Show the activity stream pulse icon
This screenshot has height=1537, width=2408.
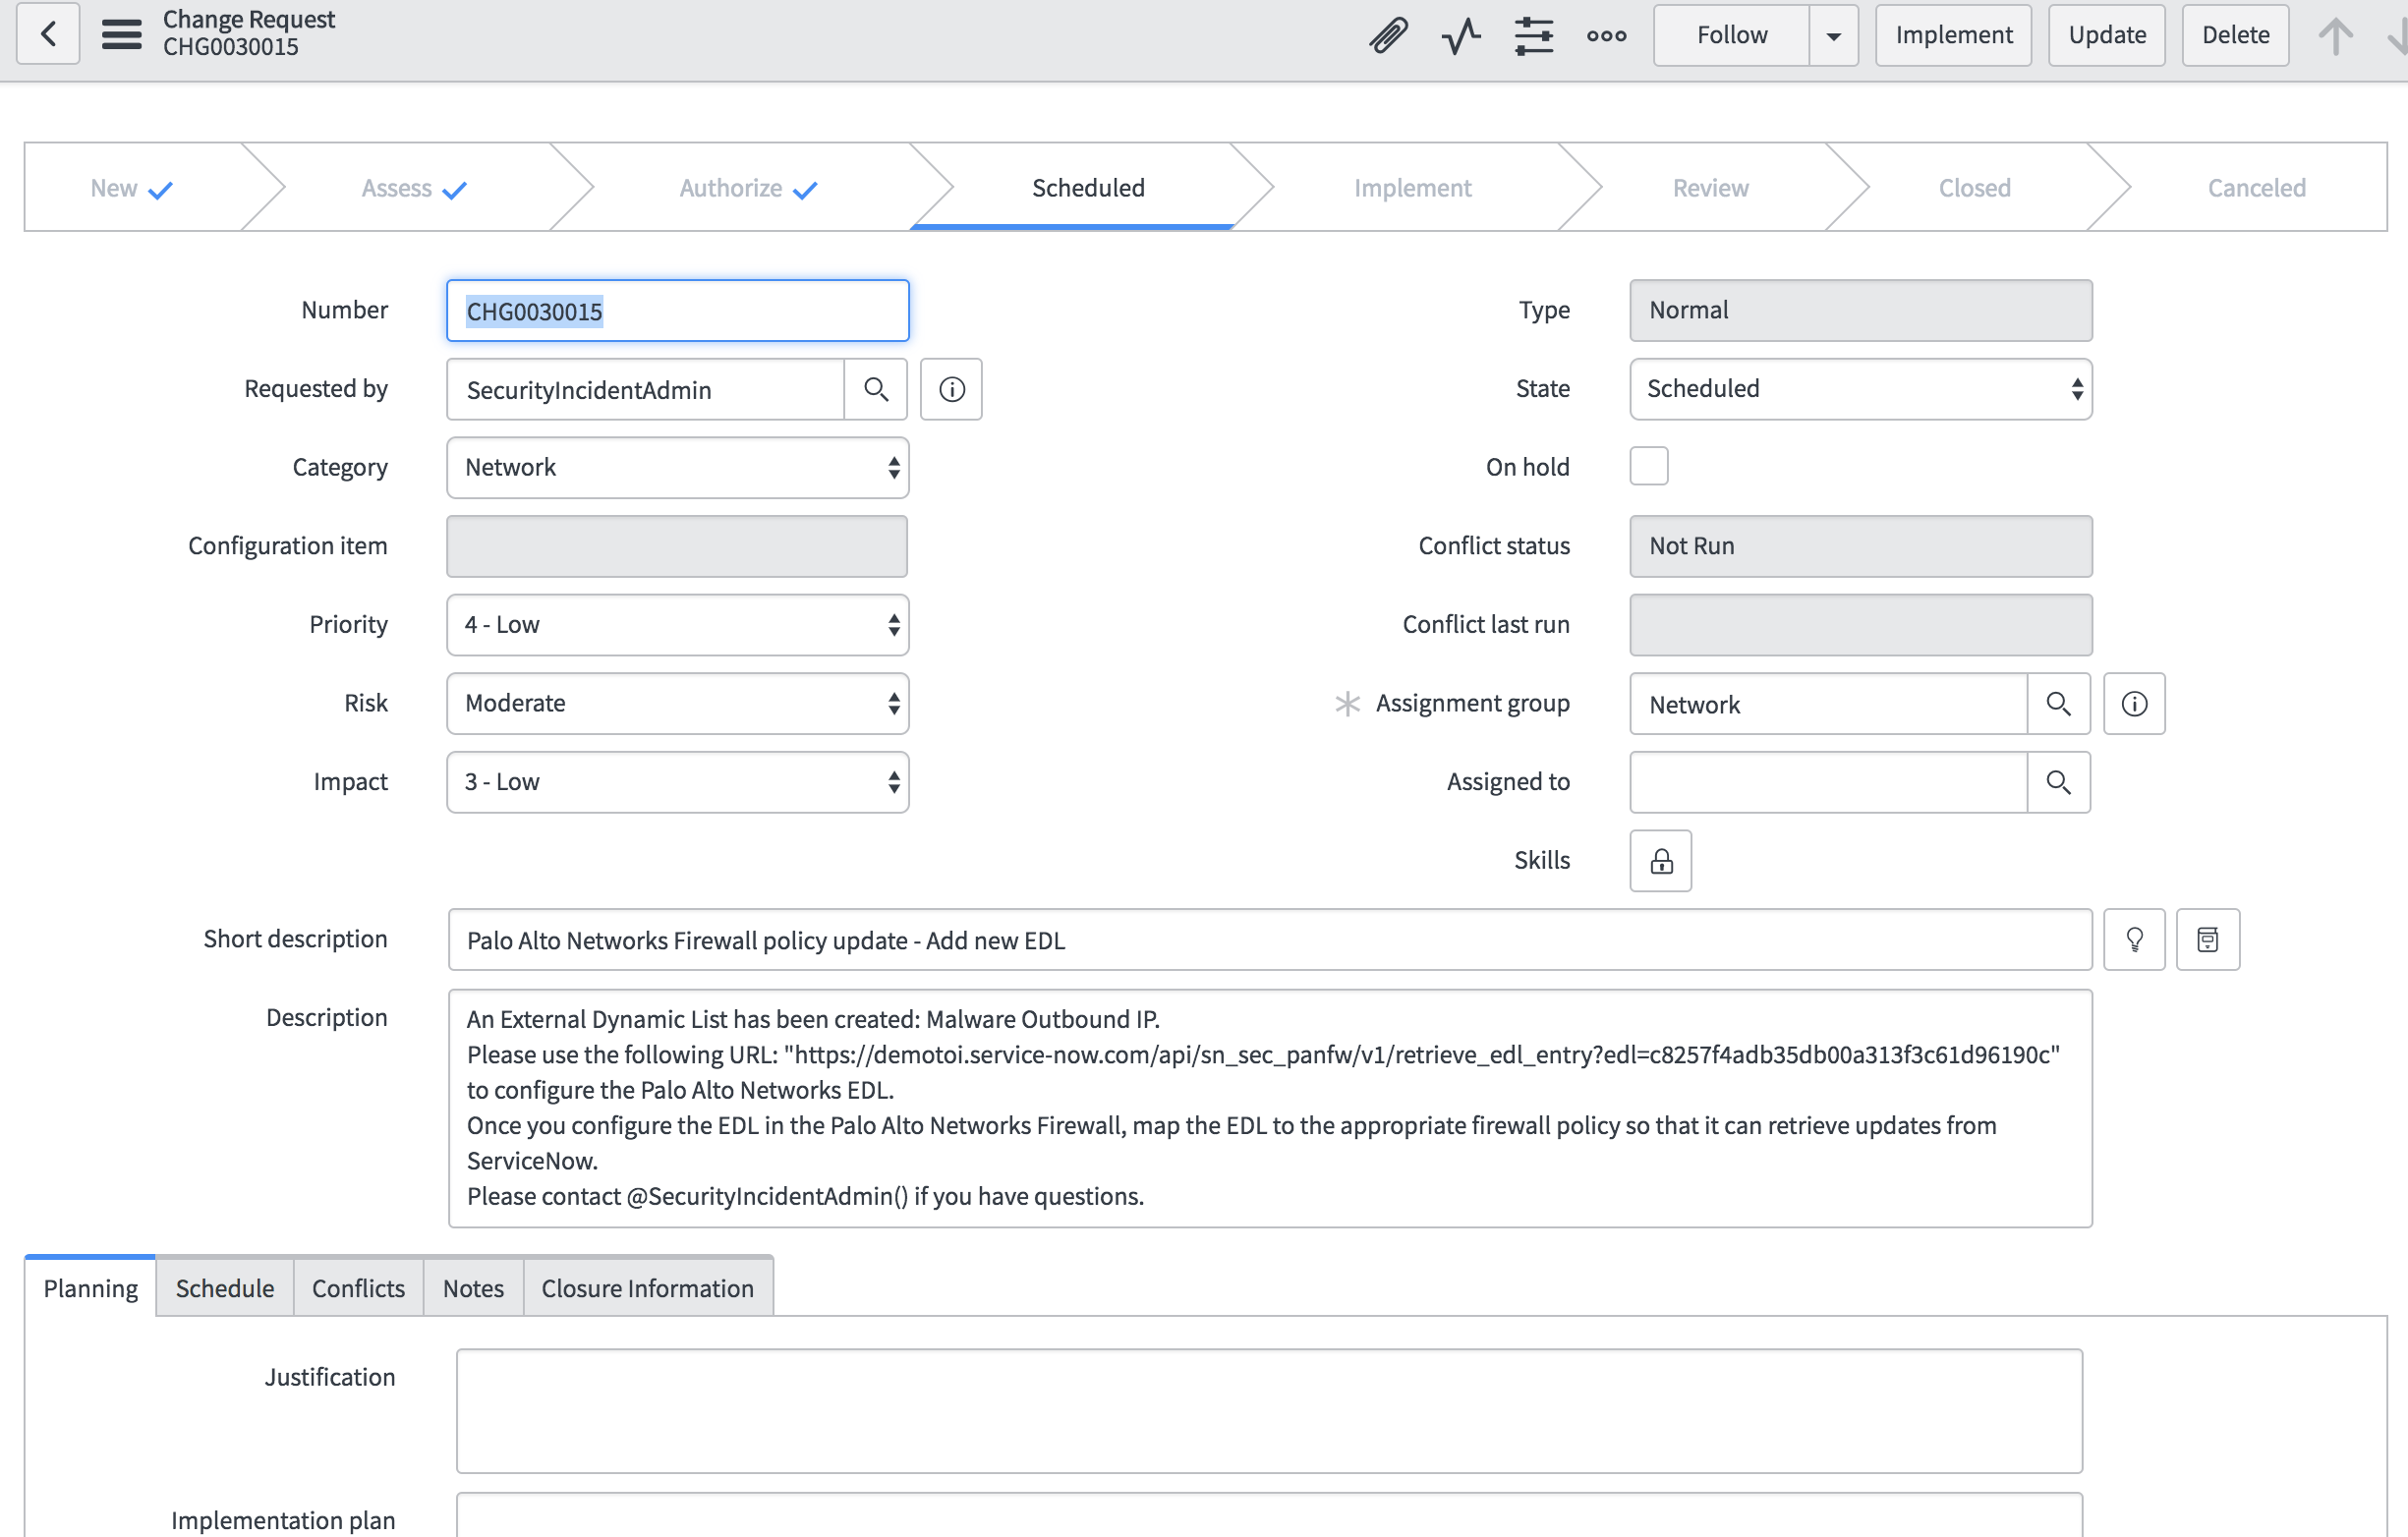1461,35
